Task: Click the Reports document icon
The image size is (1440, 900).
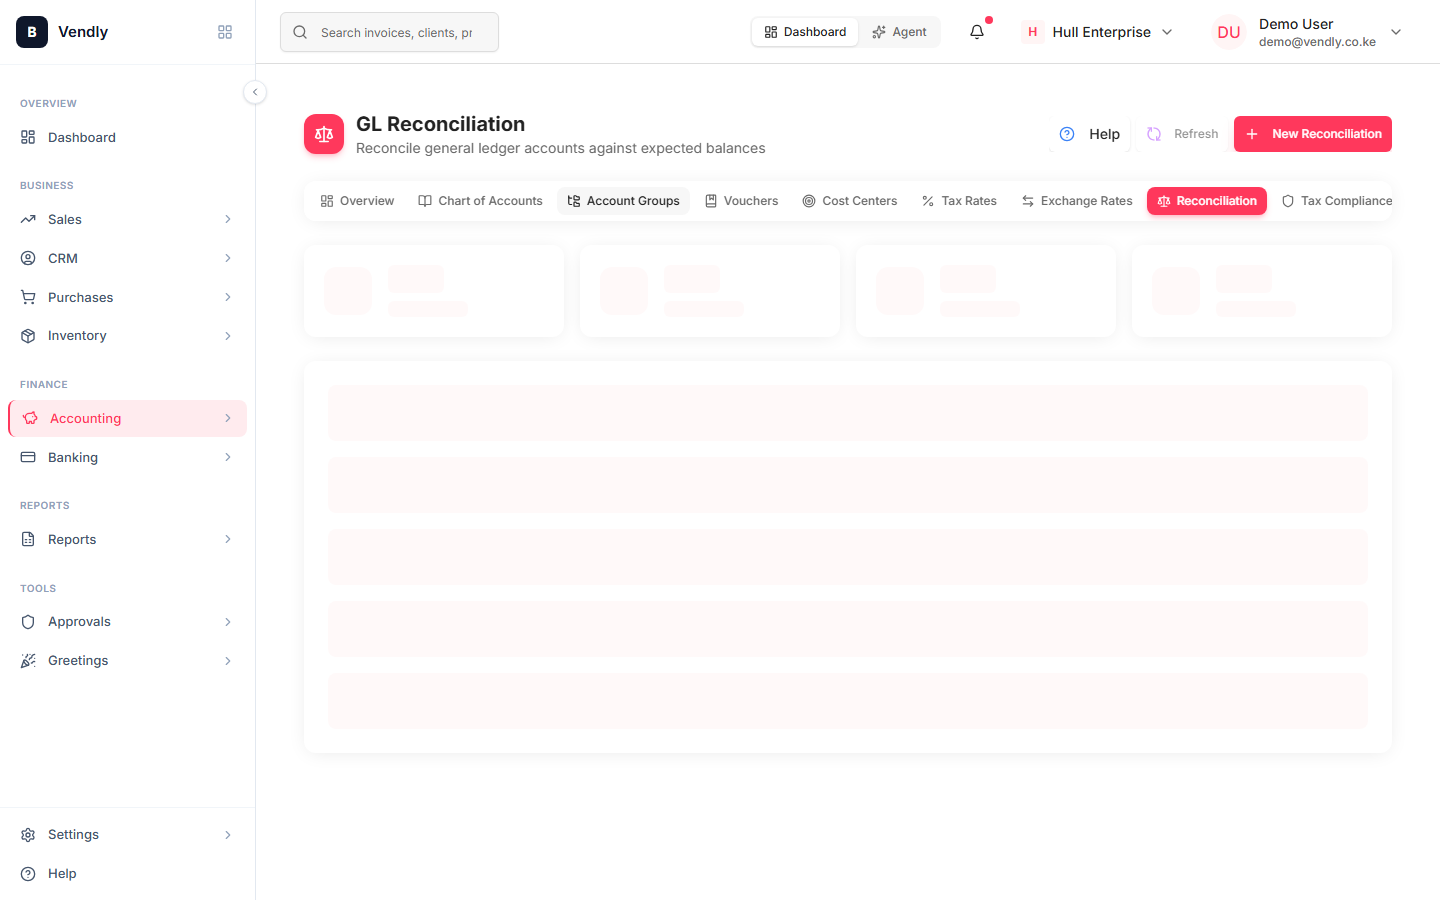Action: pos(28,539)
